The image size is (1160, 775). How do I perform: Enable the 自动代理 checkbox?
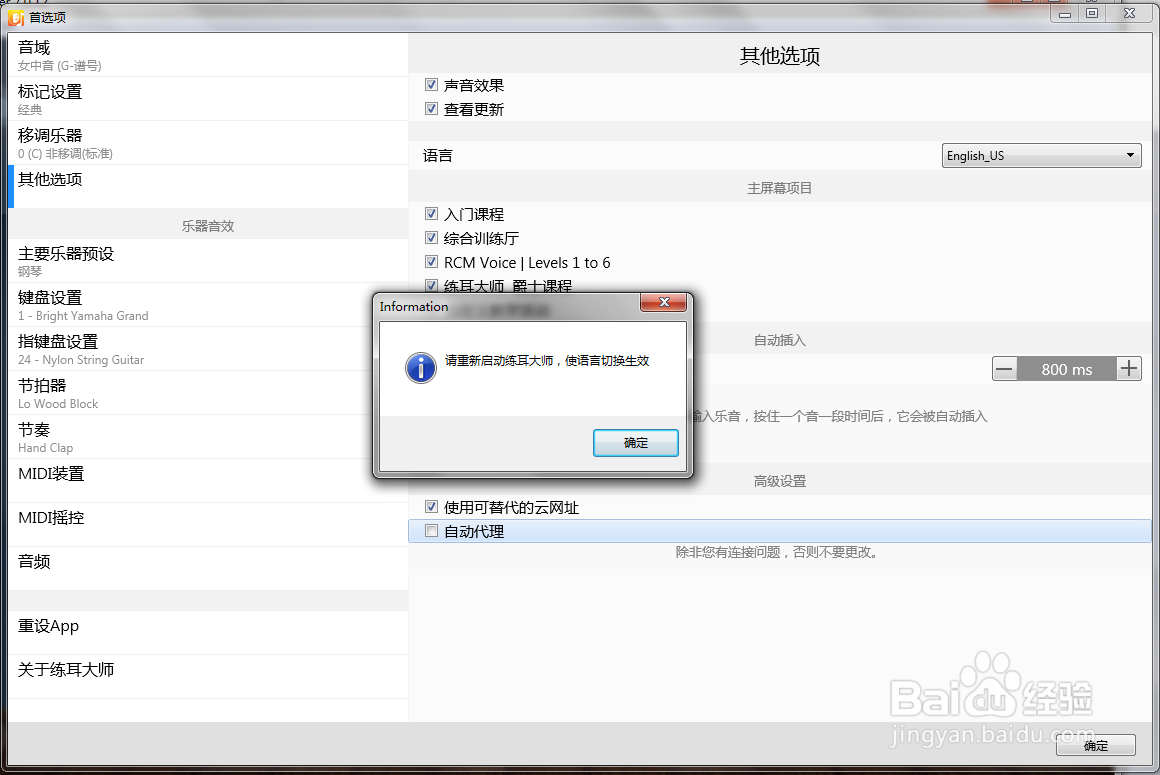click(x=431, y=531)
